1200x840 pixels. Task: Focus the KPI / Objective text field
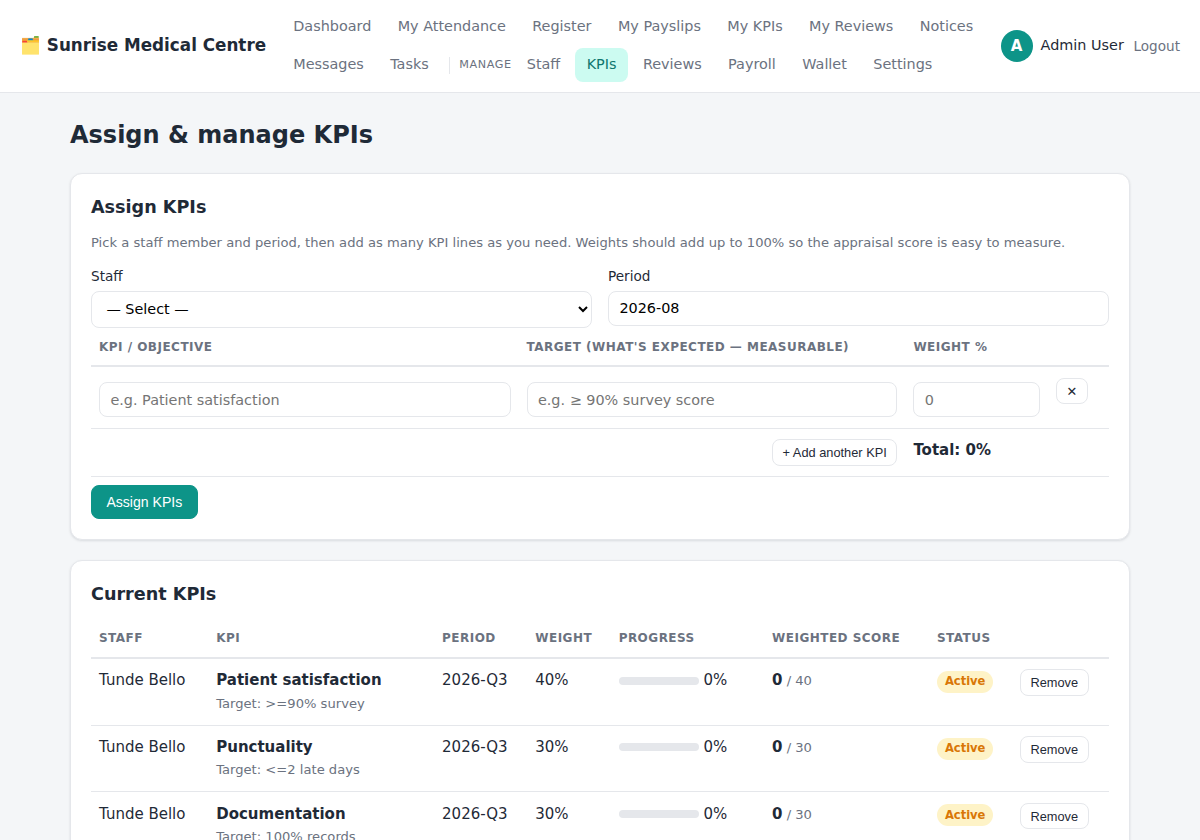(x=305, y=400)
